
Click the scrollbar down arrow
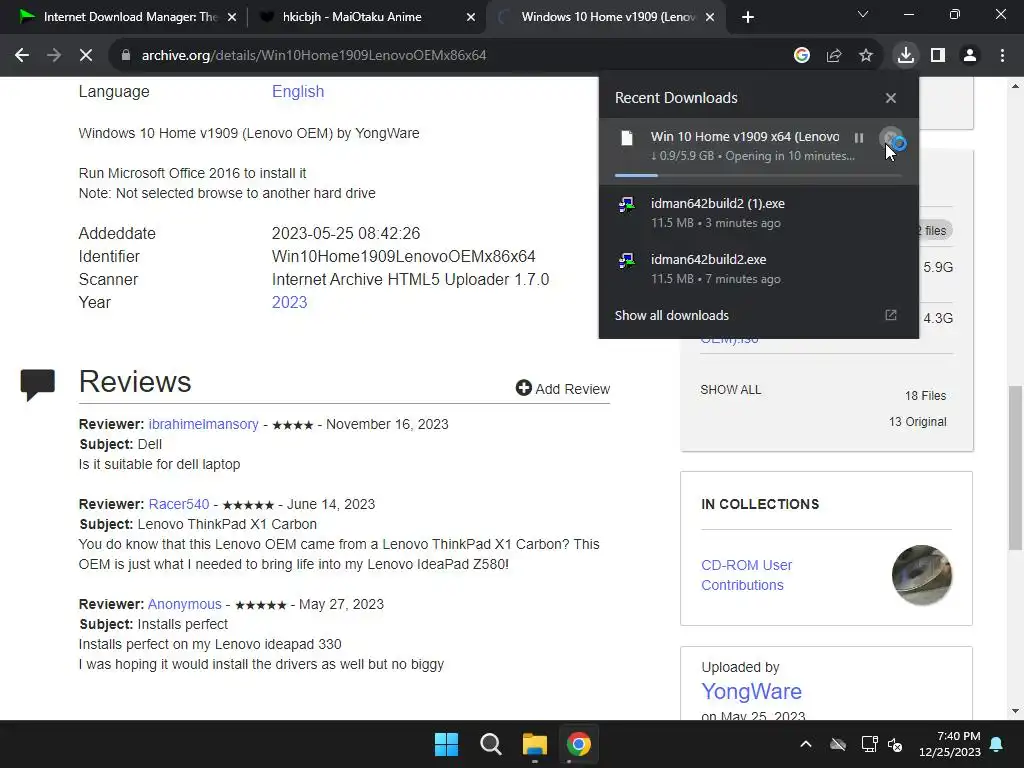[1015, 711]
